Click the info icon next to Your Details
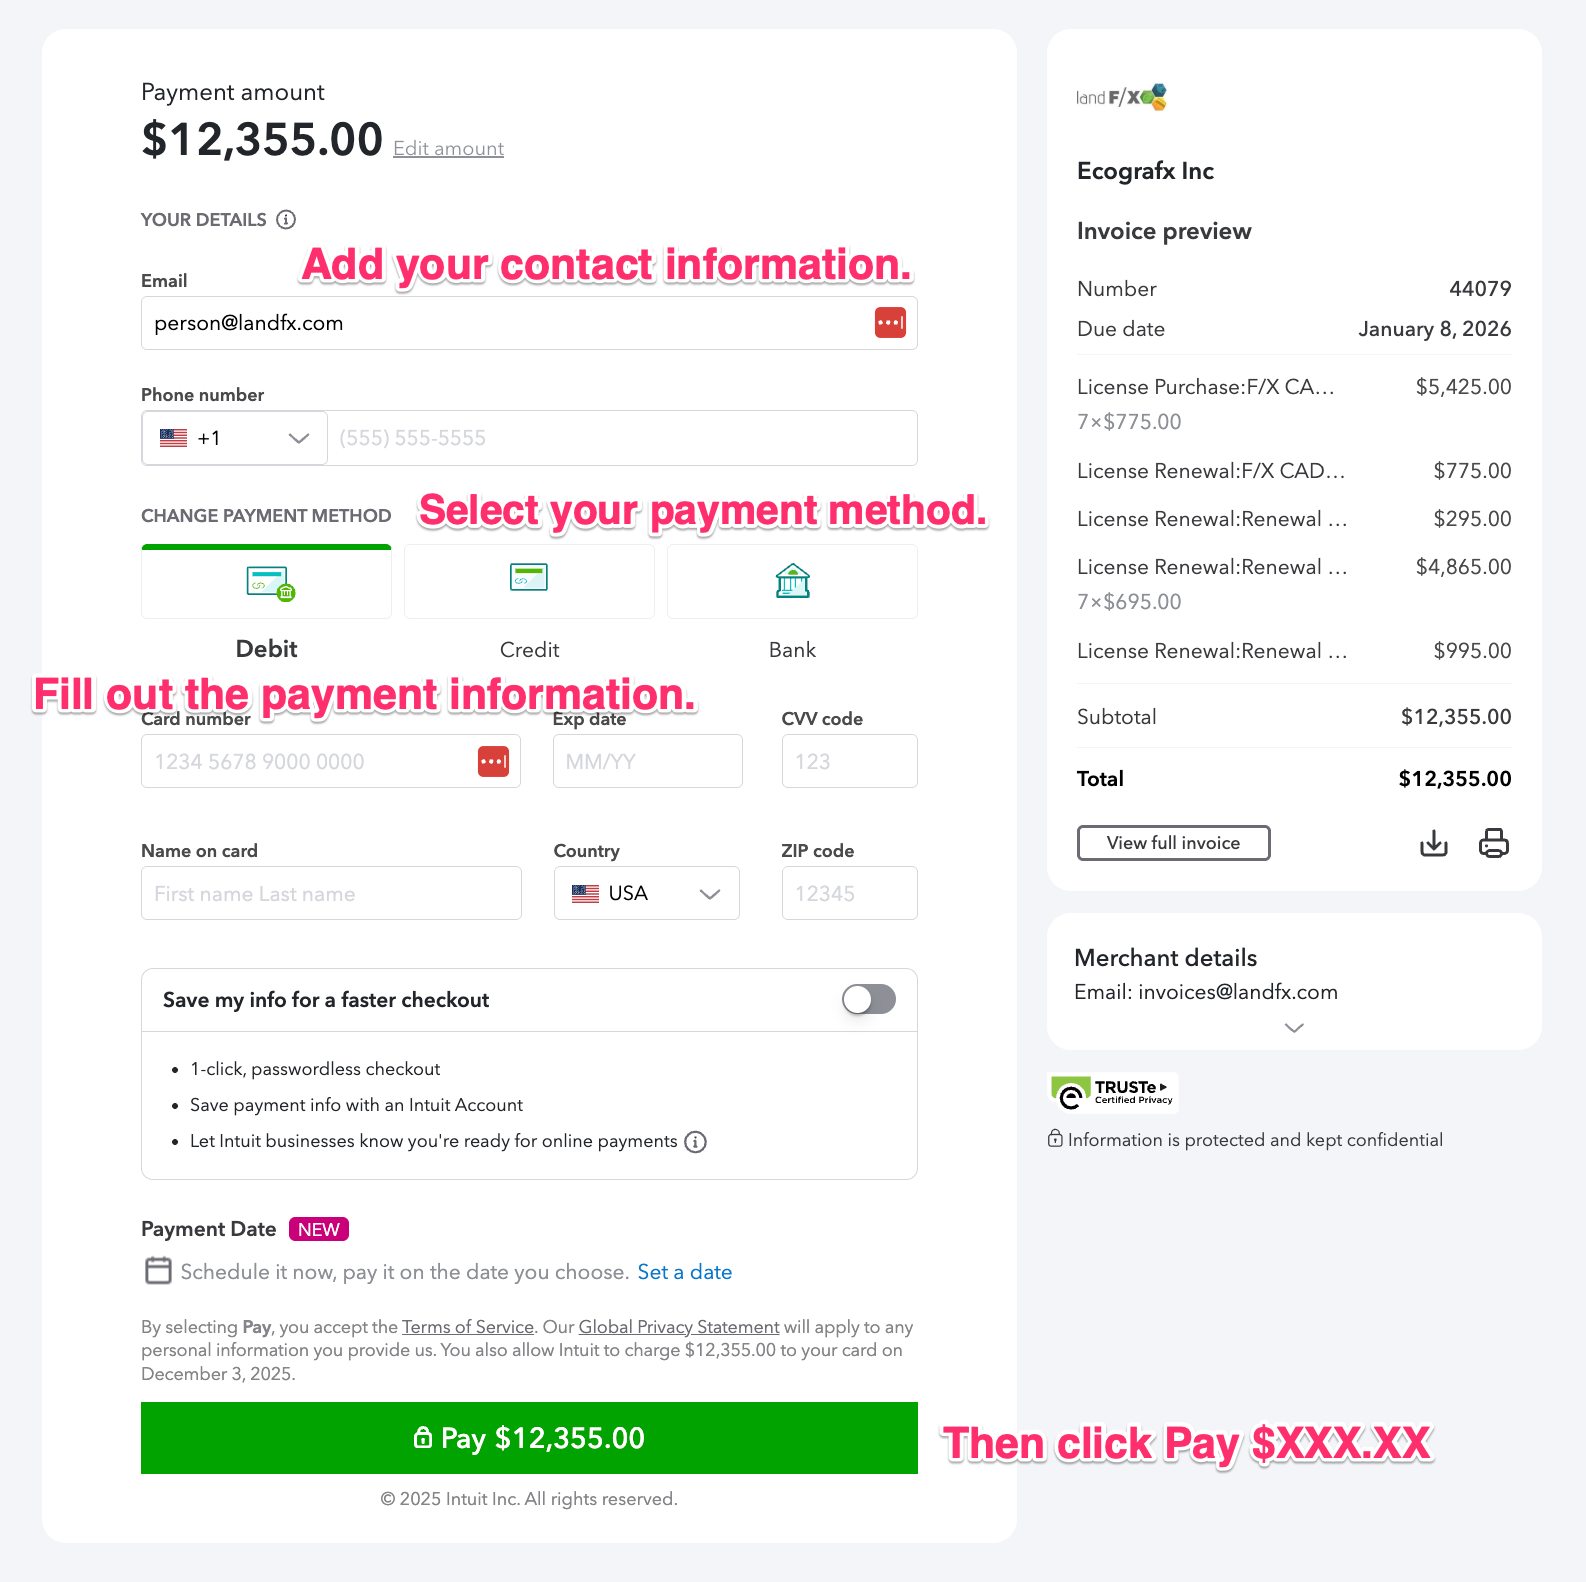The width and height of the screenshot is (1586, 1582). (x=287, y=219)
